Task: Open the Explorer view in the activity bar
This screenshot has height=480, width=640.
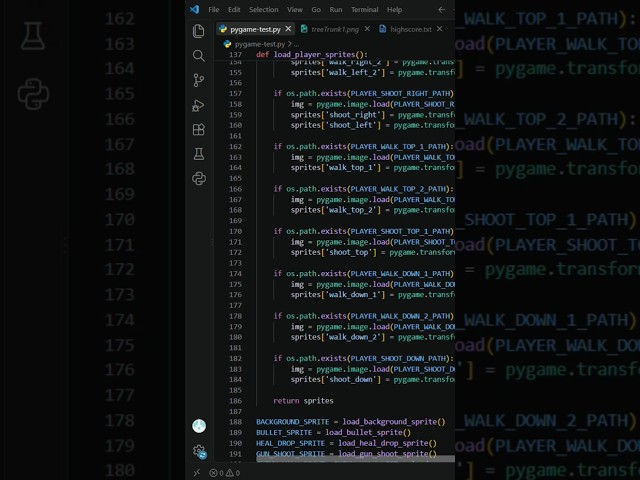Action: tap(198, 31)
